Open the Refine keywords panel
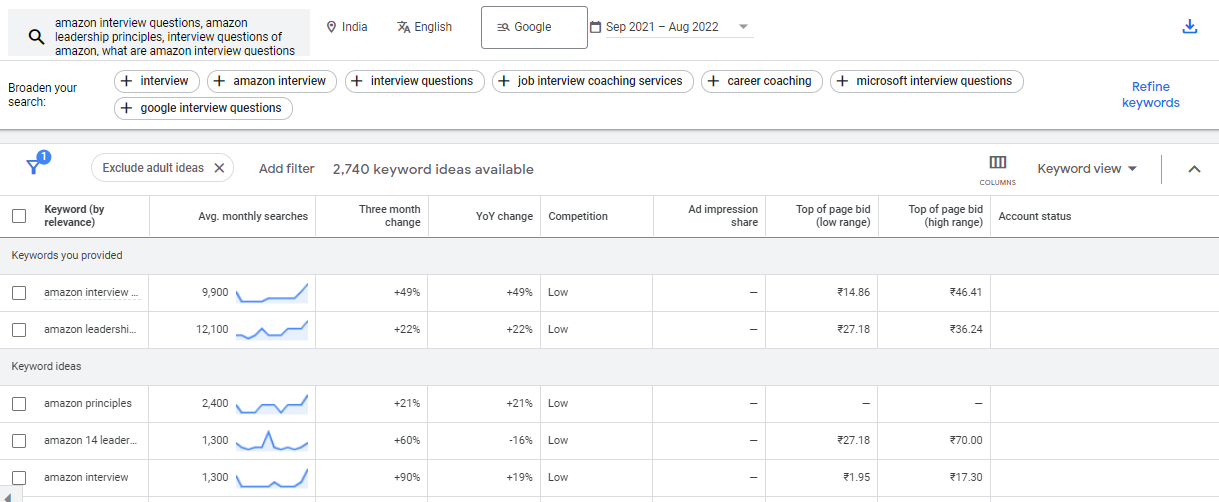The image size is (1219, 502). coord(1151,95)
